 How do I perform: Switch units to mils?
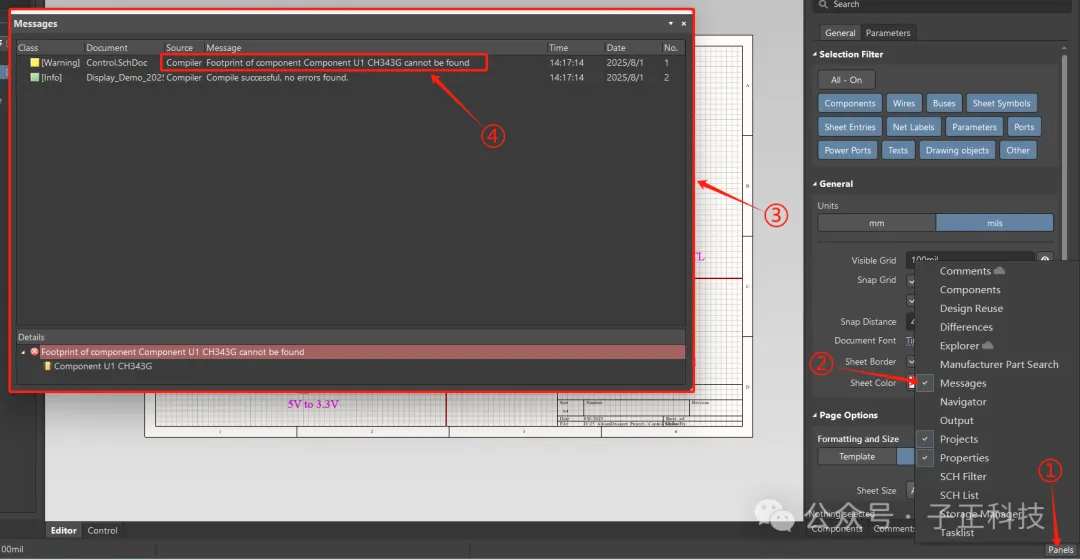pyautogui.click(x=995, y=223)
